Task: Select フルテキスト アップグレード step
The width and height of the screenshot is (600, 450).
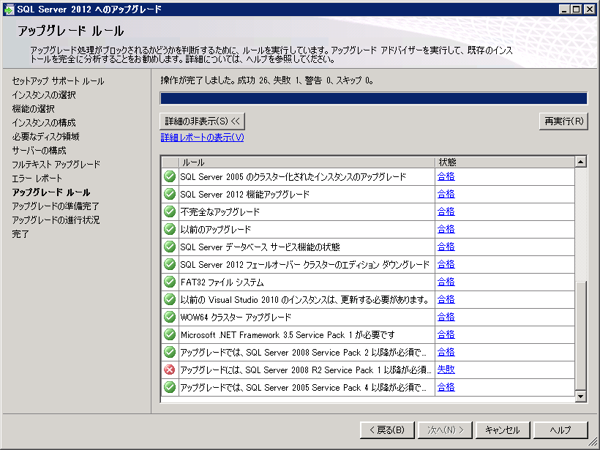Action: (56, 164)
